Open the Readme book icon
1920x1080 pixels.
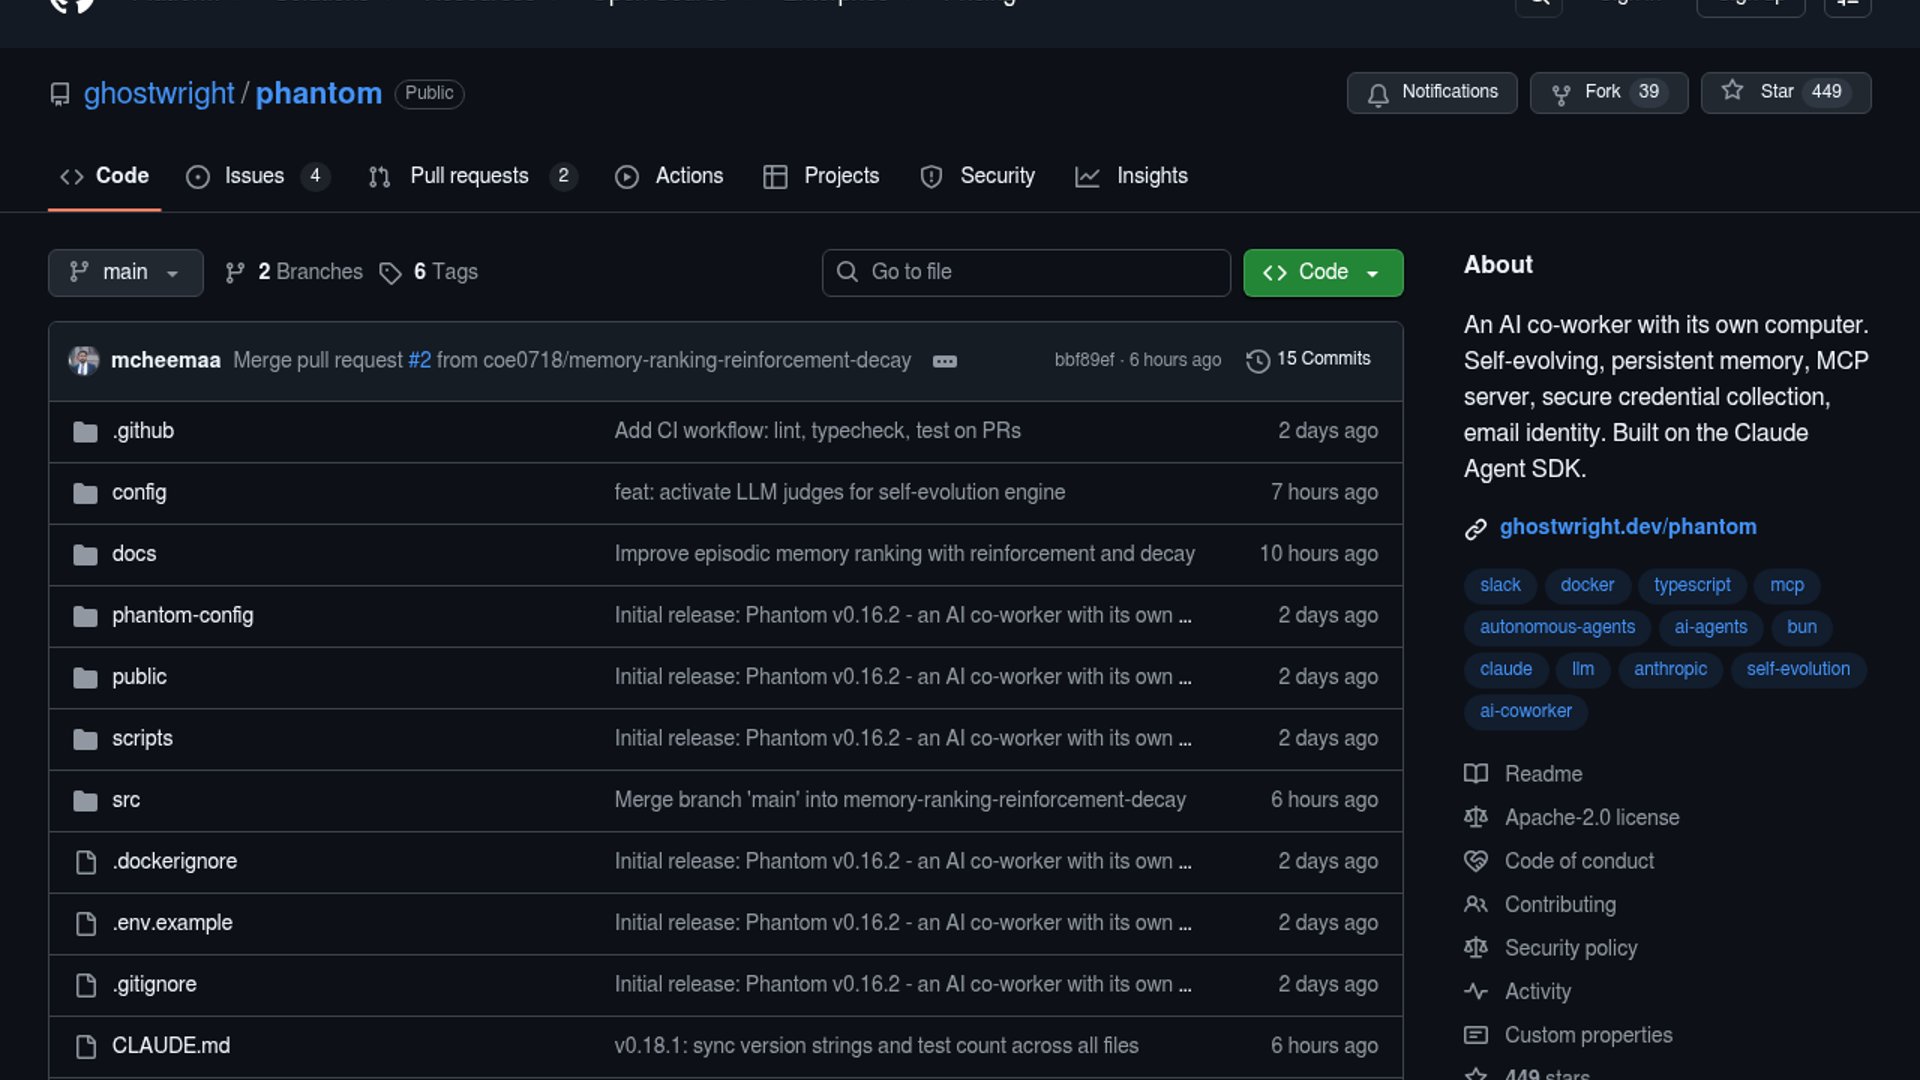click(x=1476, y=774)
